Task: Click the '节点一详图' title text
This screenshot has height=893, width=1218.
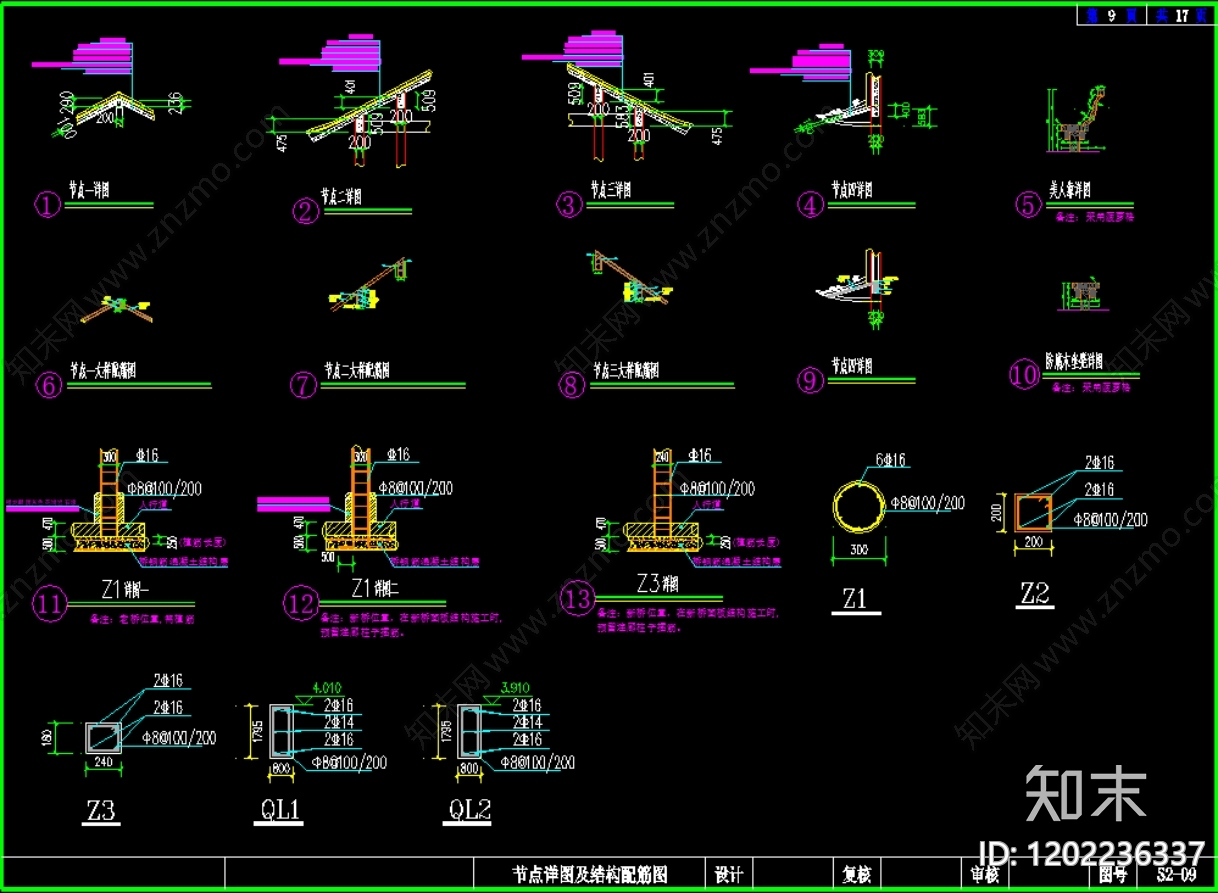Action: click(89, 189)
